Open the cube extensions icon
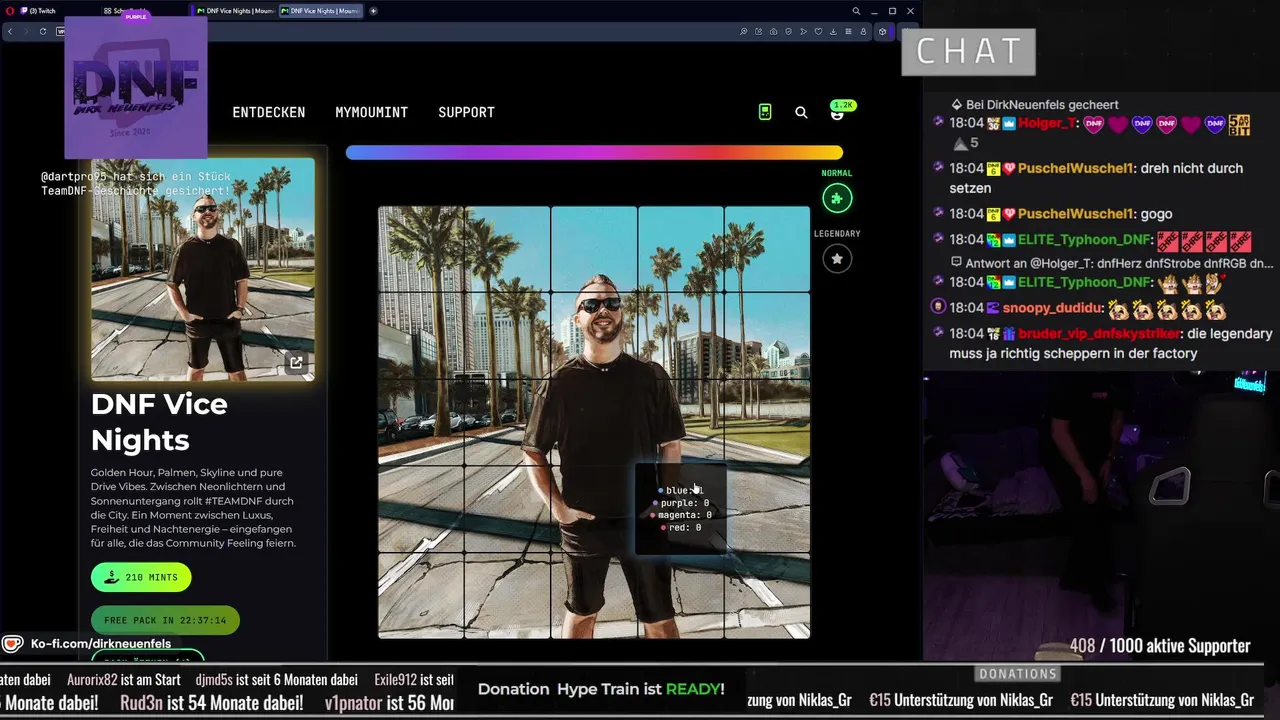 pyautogui.click(x=882, y=31)
